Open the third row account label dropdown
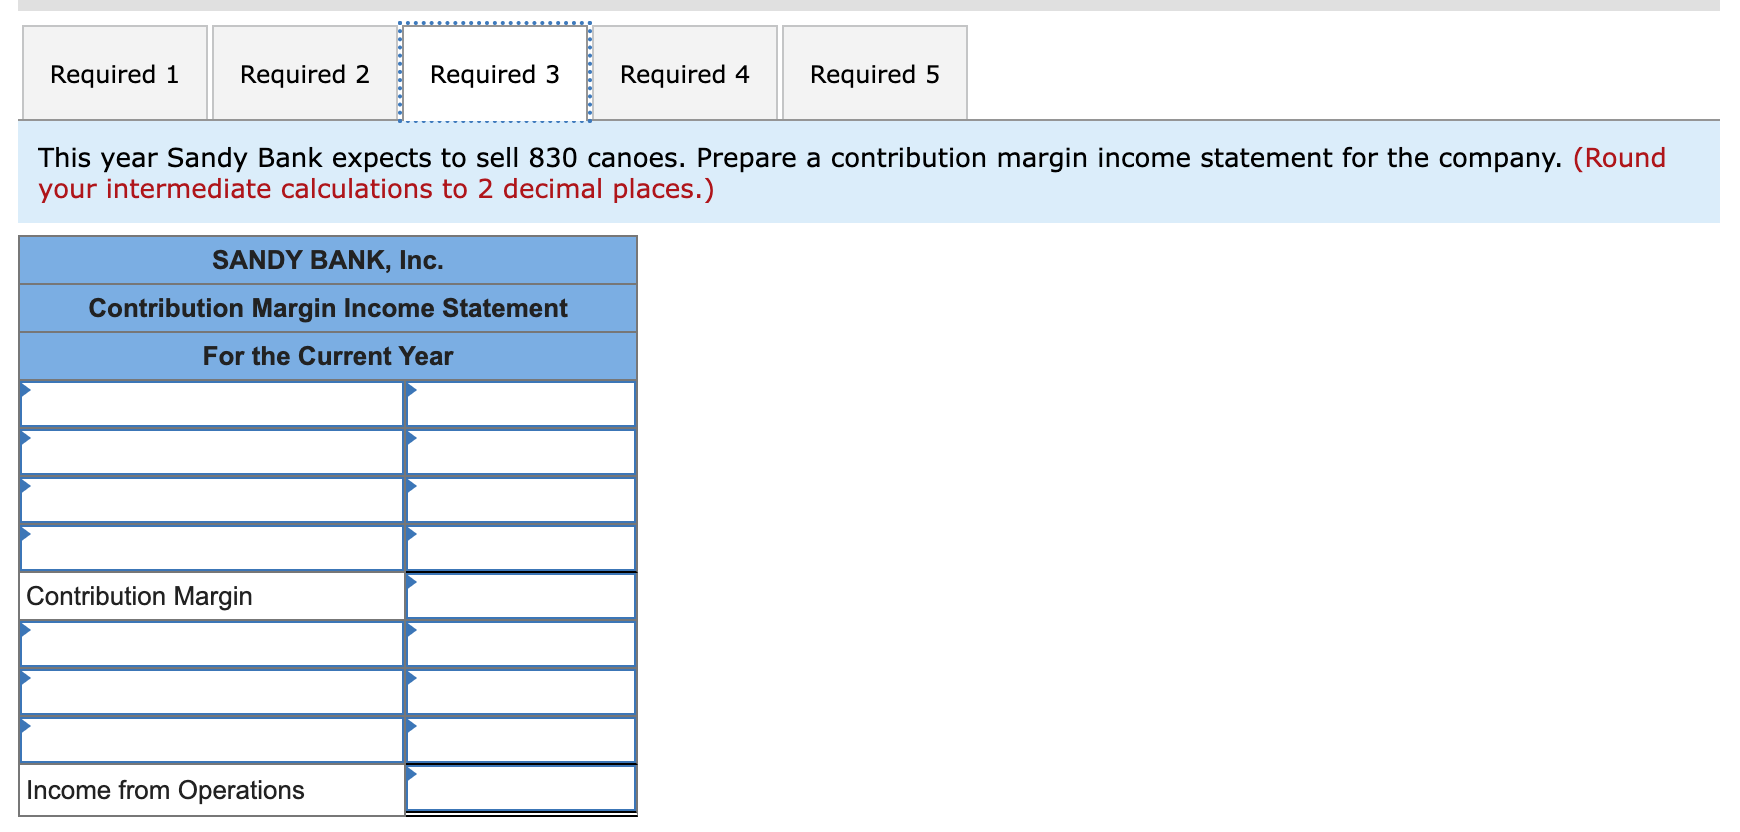 point(212,499)
